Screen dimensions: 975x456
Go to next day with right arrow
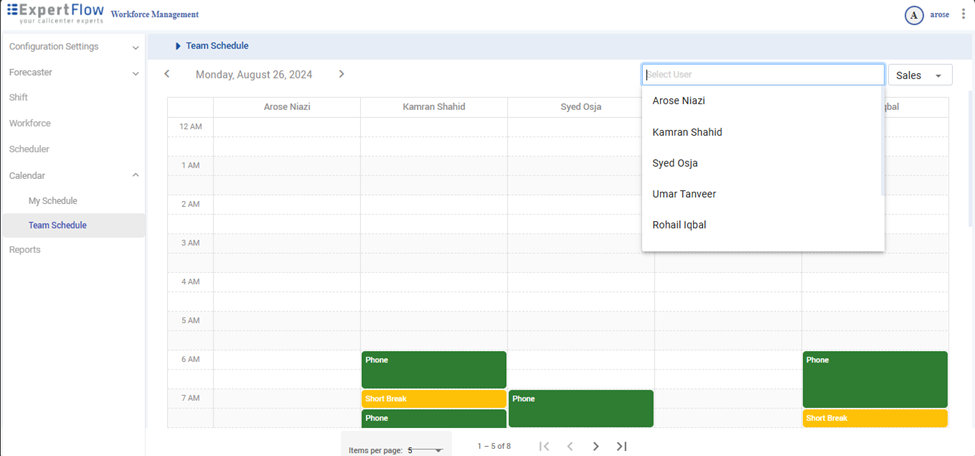click(x=341, y=74)
